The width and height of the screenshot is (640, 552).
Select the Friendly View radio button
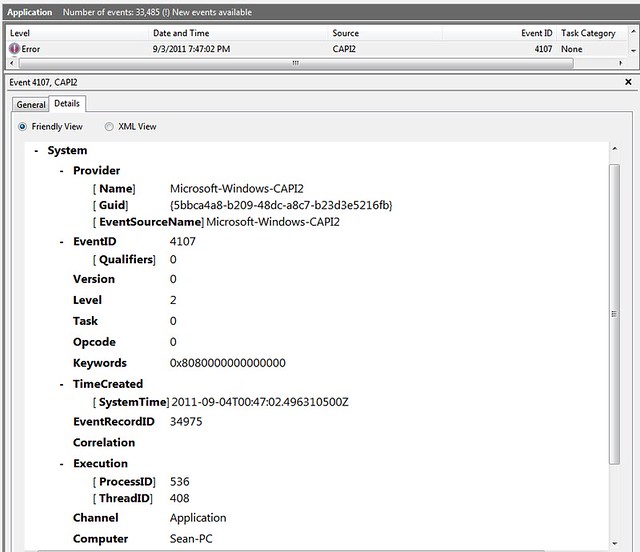pyautogui.click(x=22, y=127)
